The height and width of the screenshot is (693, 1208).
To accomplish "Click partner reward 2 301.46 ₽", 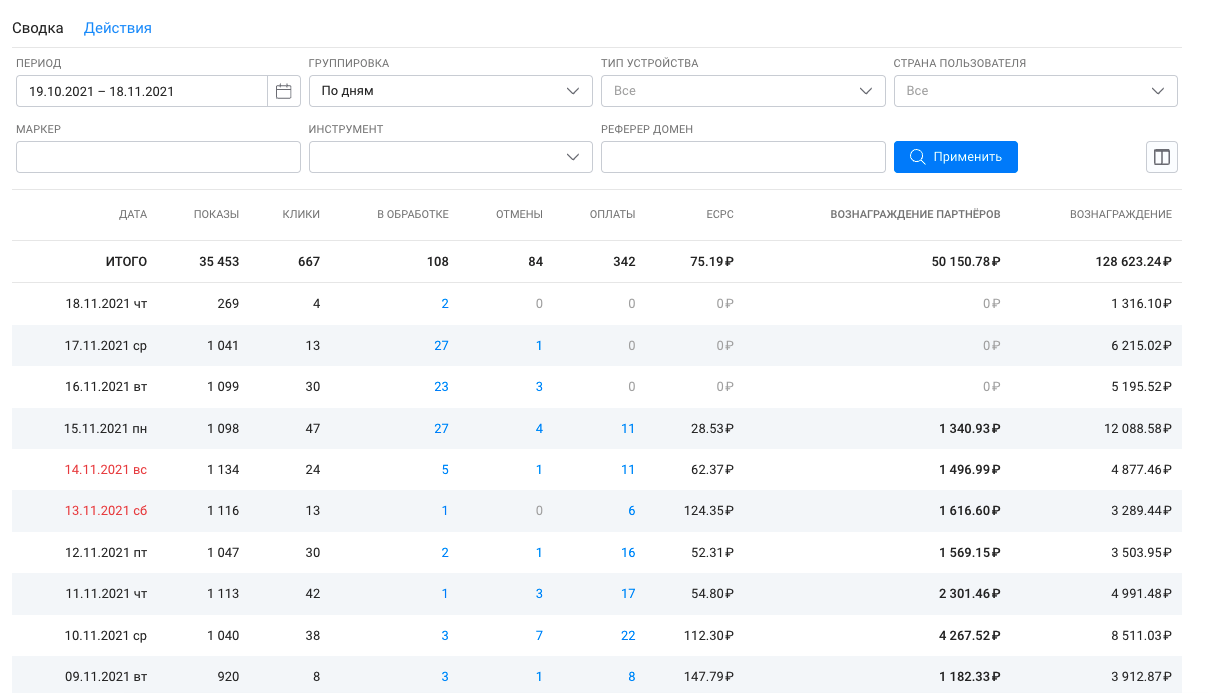I will (970, 594).
